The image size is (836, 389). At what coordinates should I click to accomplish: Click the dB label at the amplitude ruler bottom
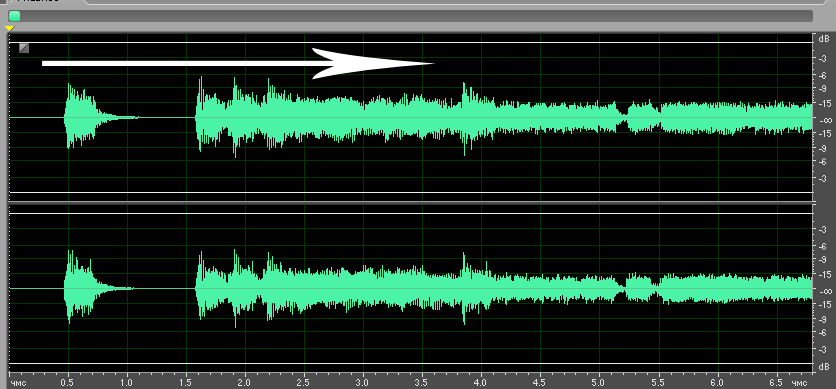824,367
